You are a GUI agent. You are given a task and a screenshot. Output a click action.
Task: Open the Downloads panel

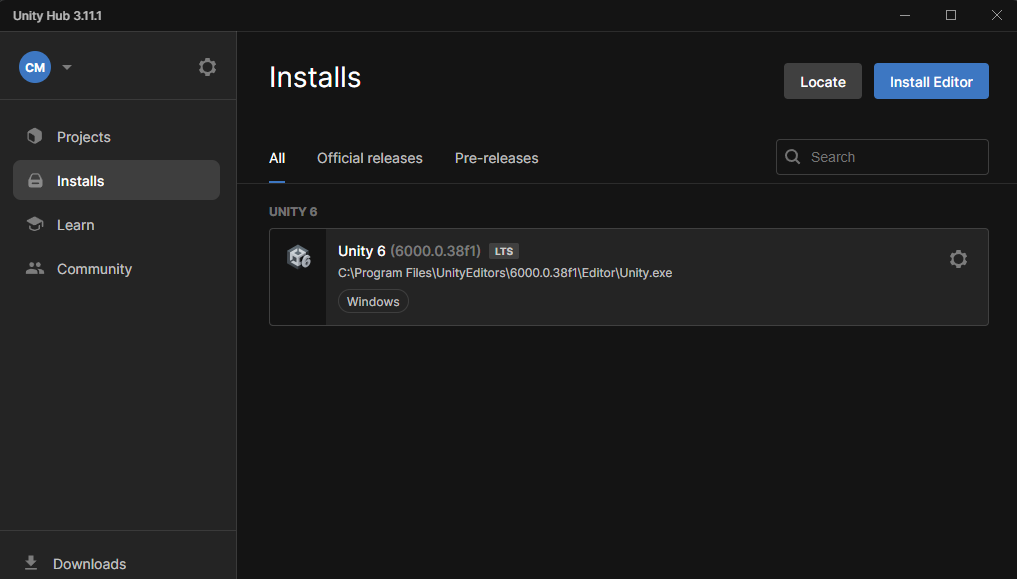89,563
